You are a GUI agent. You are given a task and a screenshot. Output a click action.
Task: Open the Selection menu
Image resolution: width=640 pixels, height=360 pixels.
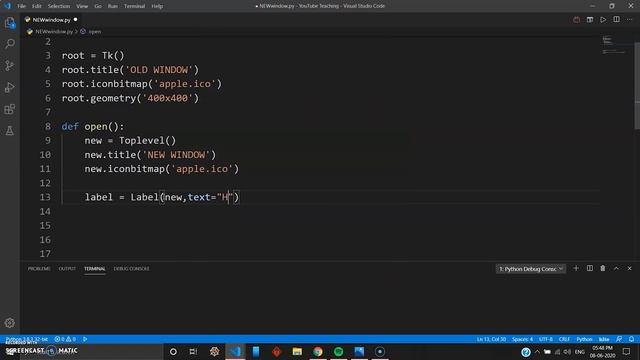tap(59, 6)
